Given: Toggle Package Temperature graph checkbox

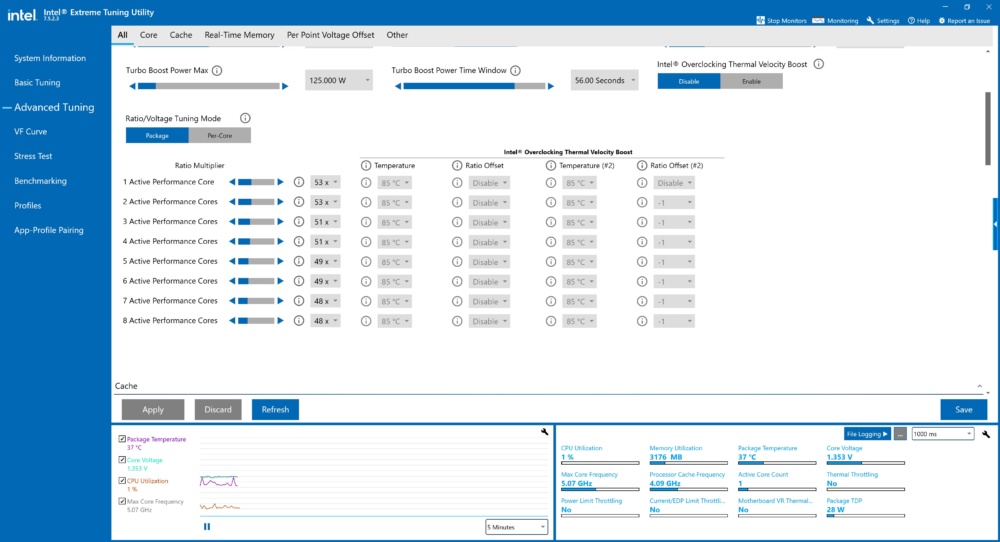Looking at the screenshot, I should pyautogui.click(x=122, y=439).
